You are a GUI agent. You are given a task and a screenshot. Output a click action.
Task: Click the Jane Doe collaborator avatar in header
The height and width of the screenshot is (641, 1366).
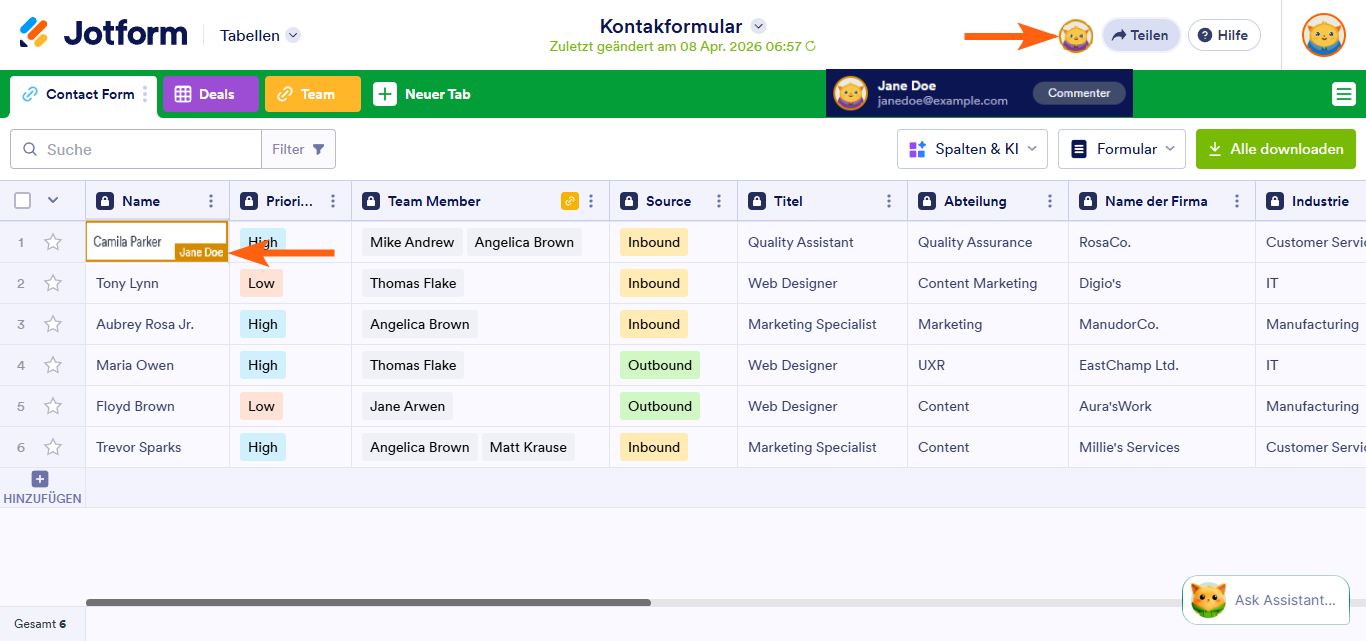pos(1076,36)
